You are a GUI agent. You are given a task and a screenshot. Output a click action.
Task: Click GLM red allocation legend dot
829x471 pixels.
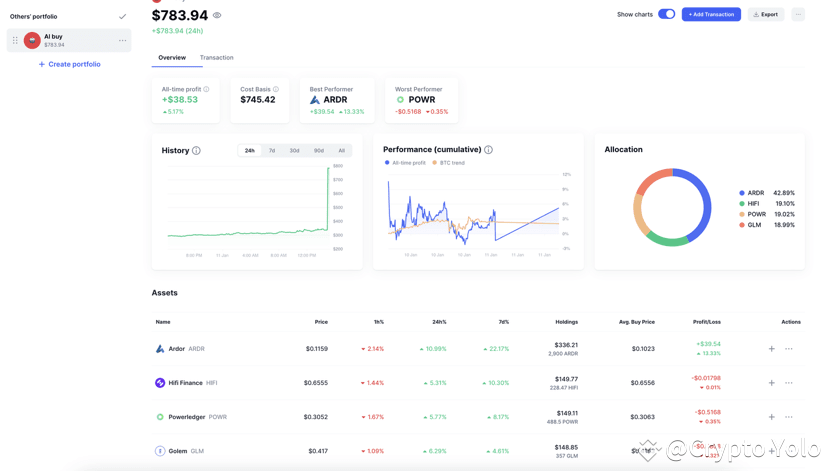tap(742, 225)
